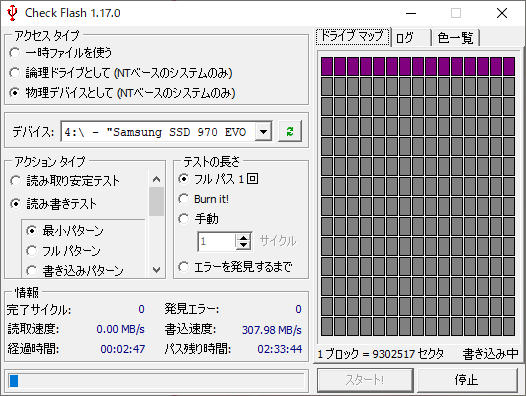The height and width of the screenshot is (396, 526).
Task: Click action type list scroll up arrow
Action: coord(156,179)
